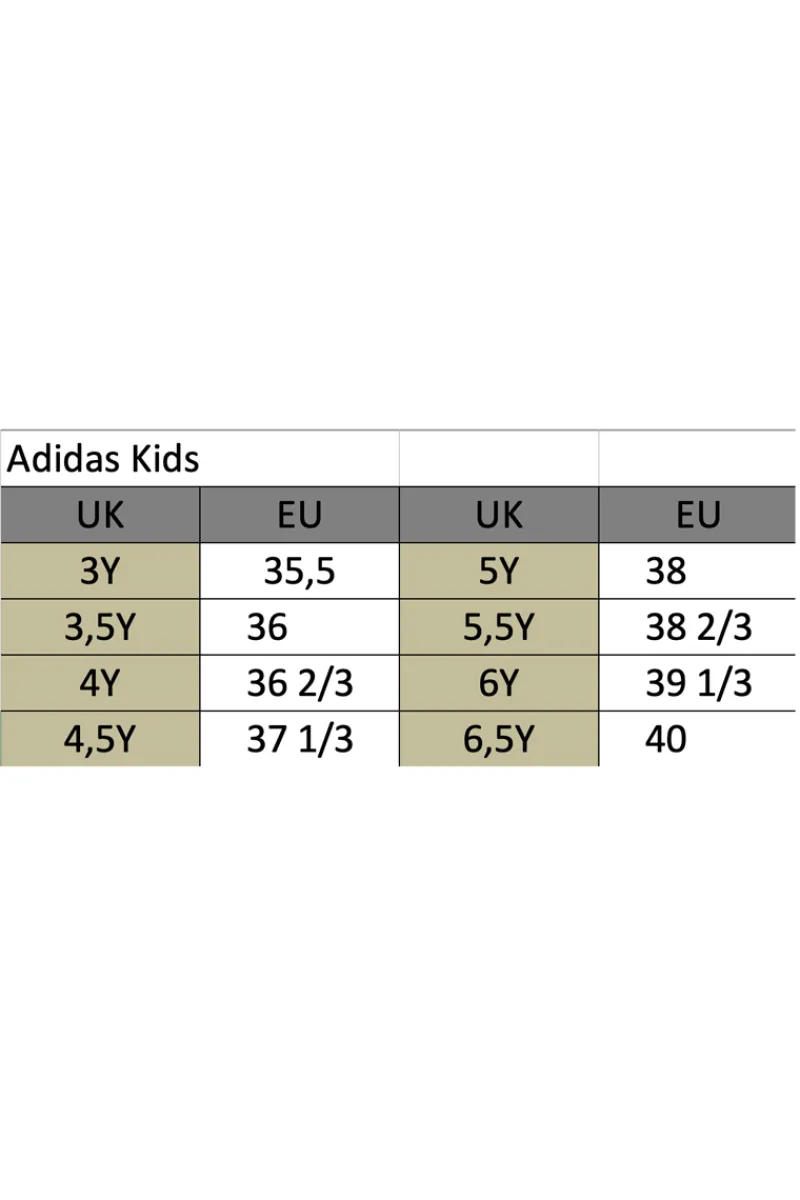Select the 38 2/3 cell
This screenshot has height=1200, width=800.
coord(698,627)
